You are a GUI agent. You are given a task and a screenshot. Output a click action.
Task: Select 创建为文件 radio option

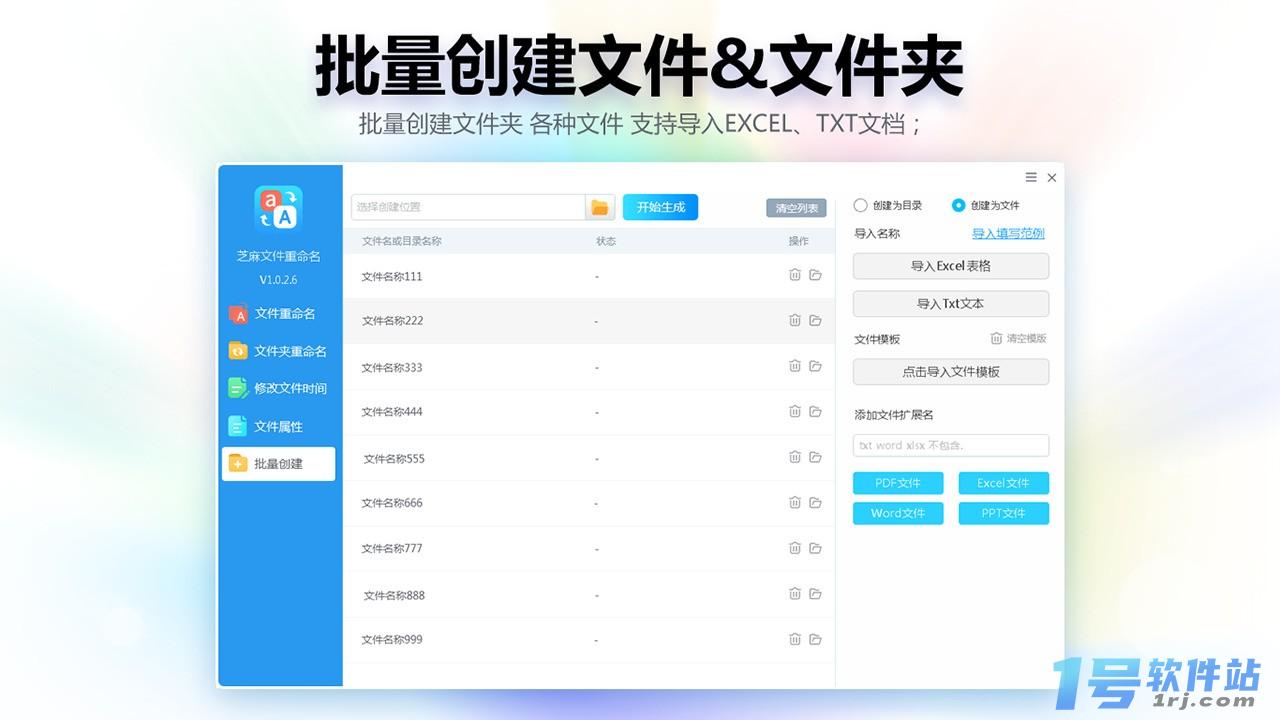(986, 205)
